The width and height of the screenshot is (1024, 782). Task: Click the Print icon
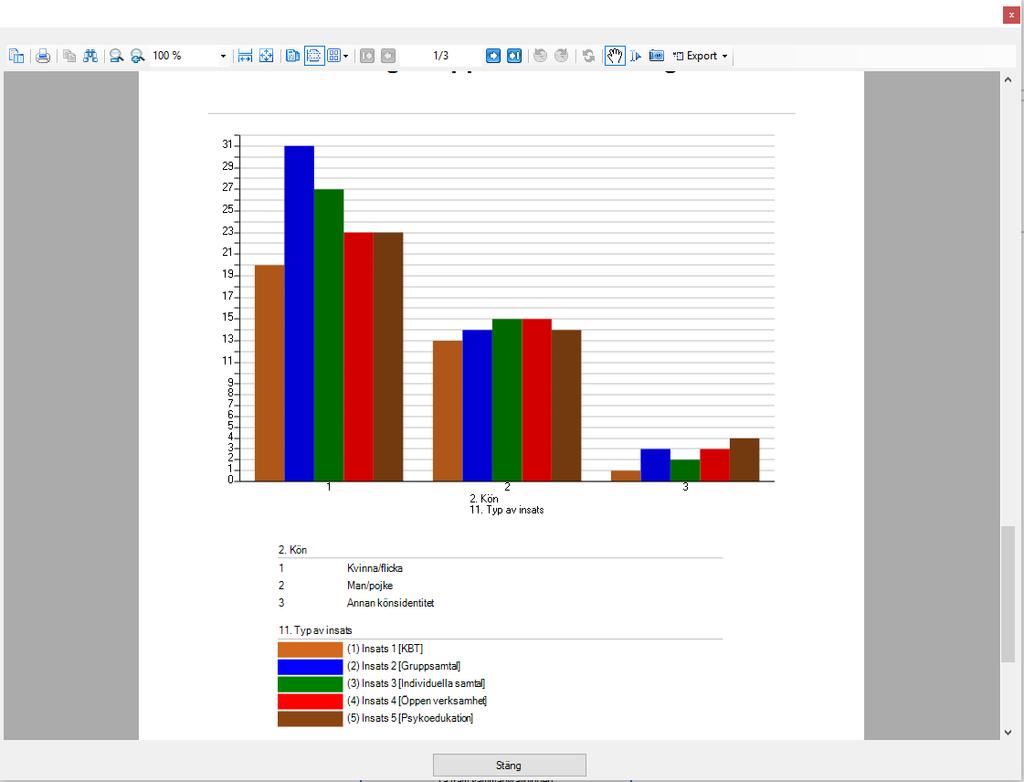pyautogui.click(x=43, y=56)
